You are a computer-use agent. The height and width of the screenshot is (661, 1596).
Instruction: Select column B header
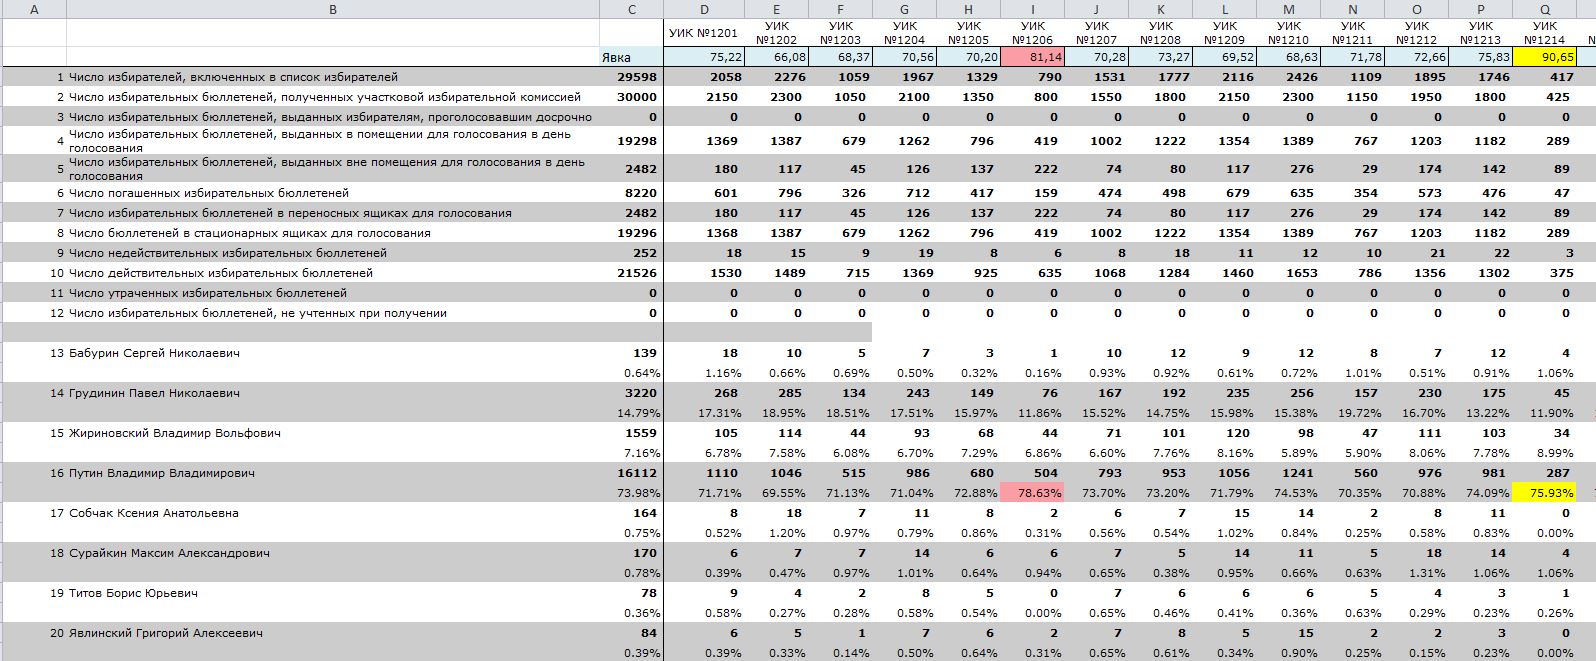pyautogui.click(x=333, y=9)
